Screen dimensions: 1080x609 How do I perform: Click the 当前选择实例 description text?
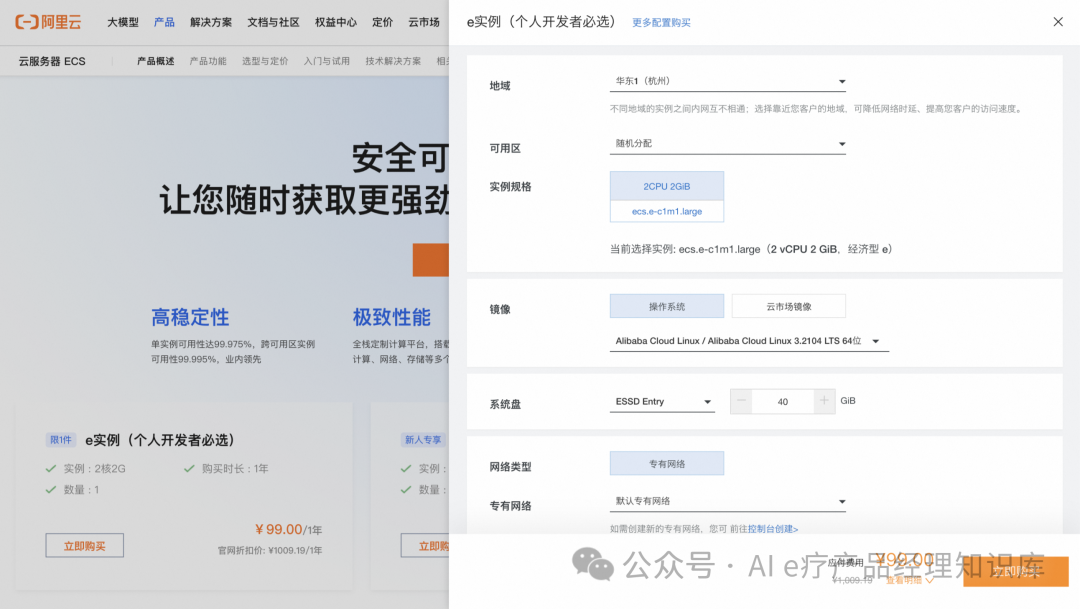(x=751, y=249)
